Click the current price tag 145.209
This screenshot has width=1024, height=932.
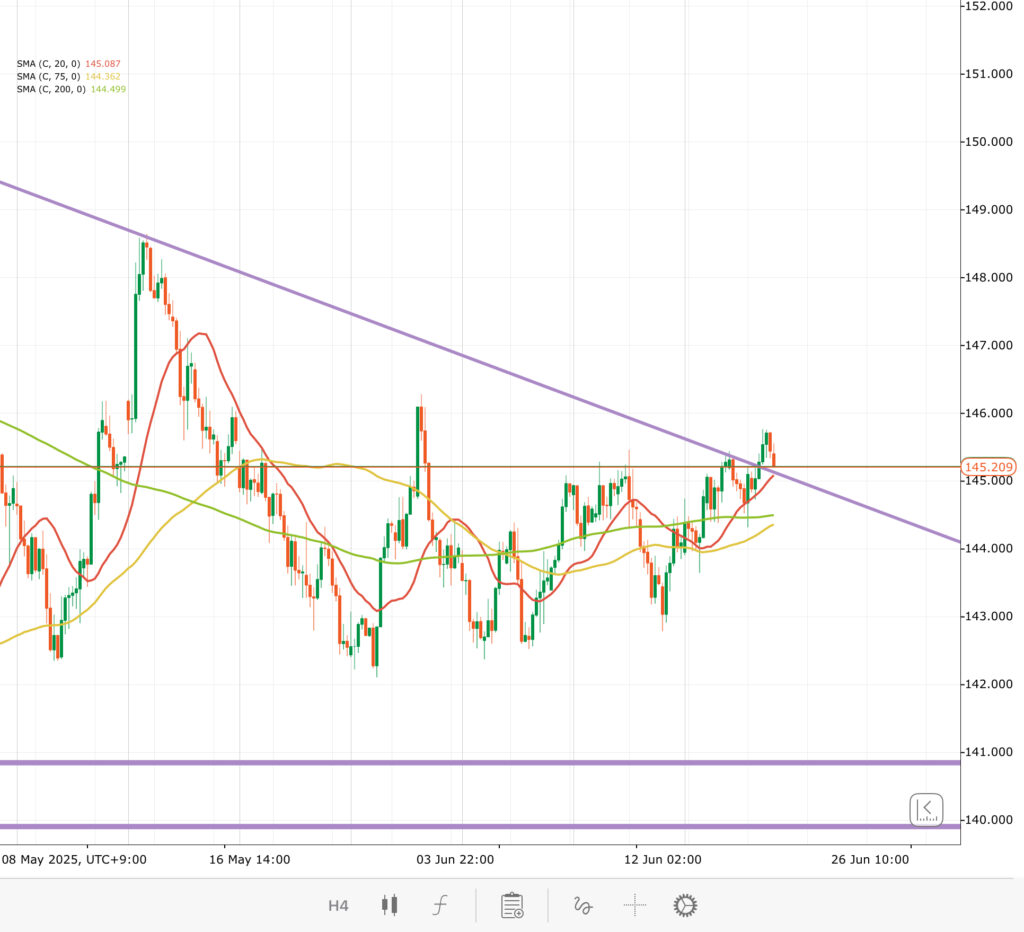click(x=988, y=467)
